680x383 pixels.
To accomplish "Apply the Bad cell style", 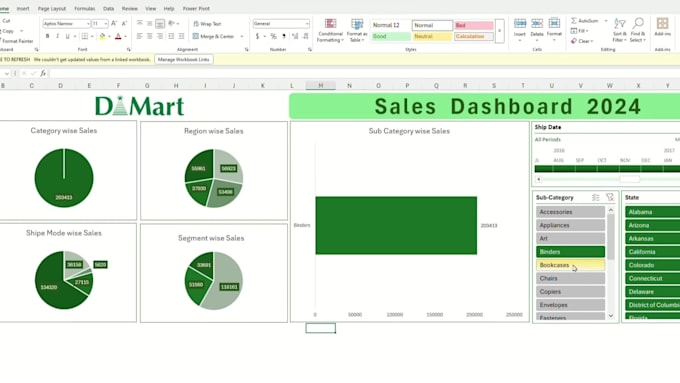I will click(474, 25).
